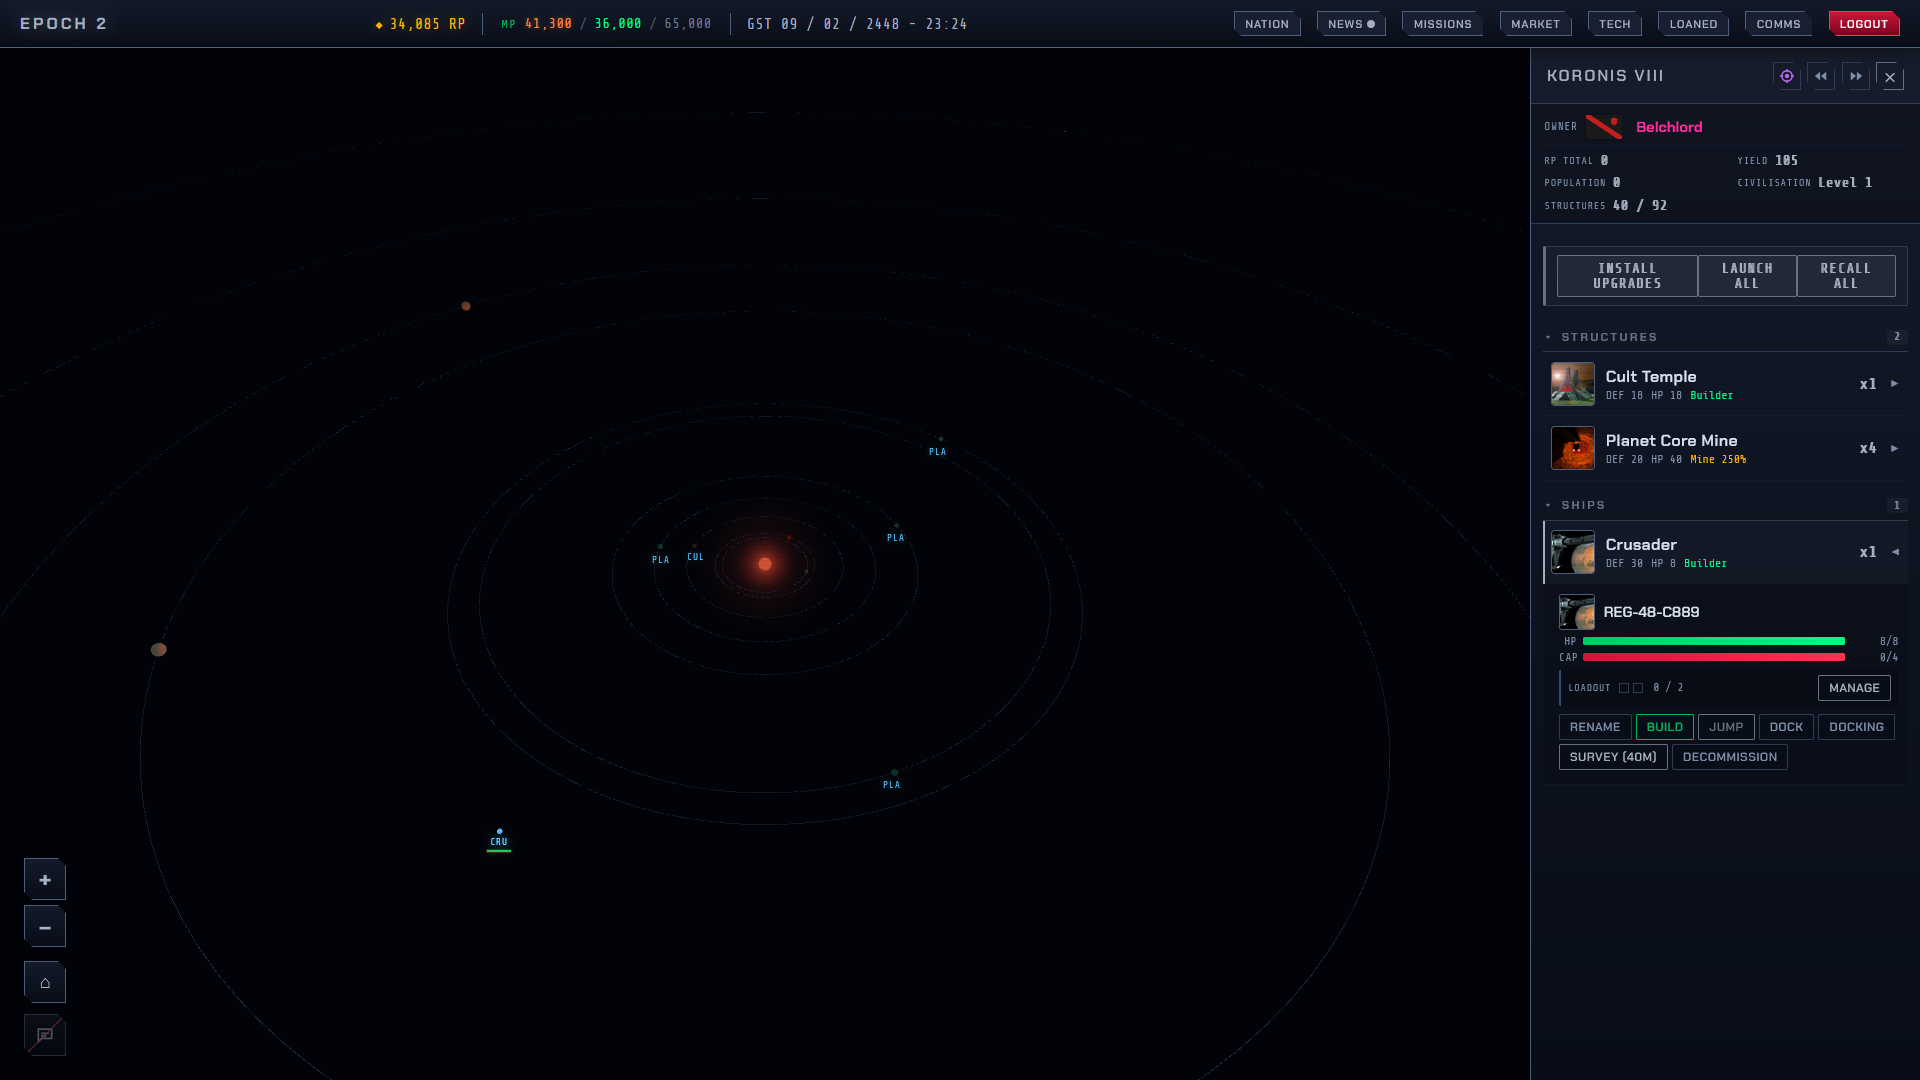Screen dimensions: 1920x1080
Task: Click the red CAP bar
Action: click(x=1714, y=657)
